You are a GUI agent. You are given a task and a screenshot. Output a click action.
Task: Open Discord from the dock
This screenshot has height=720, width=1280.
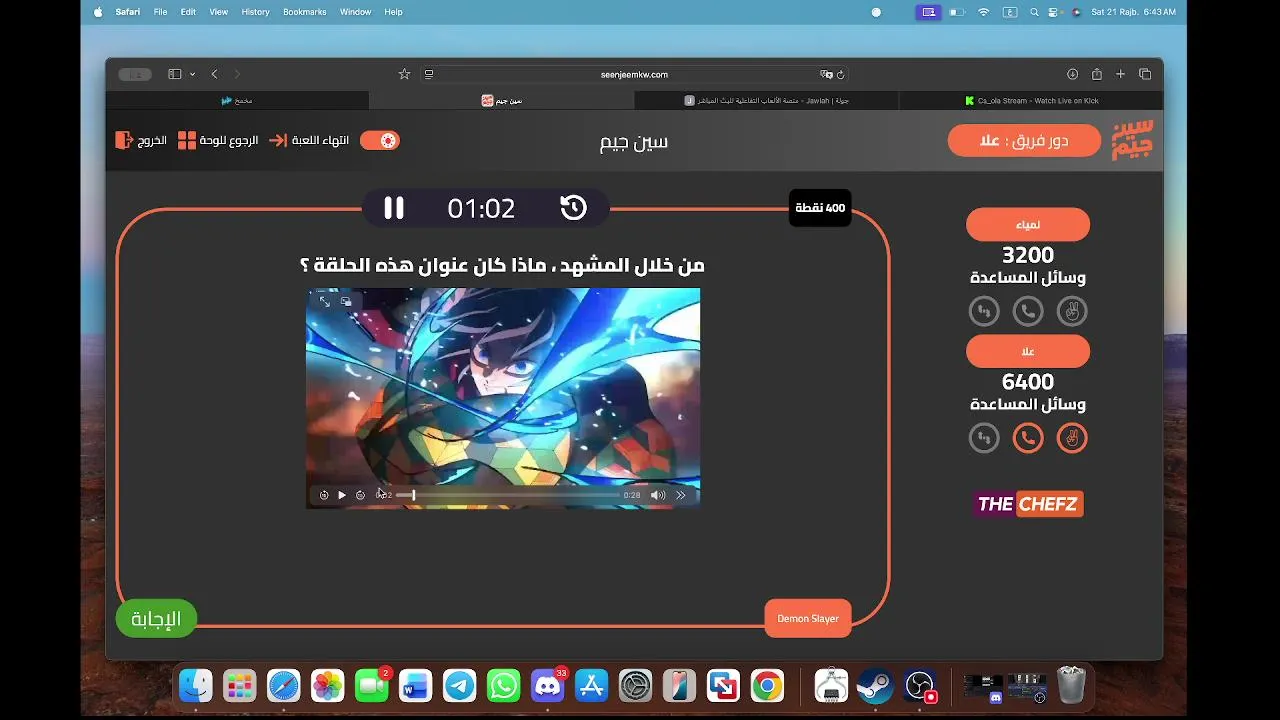point(548,686)
